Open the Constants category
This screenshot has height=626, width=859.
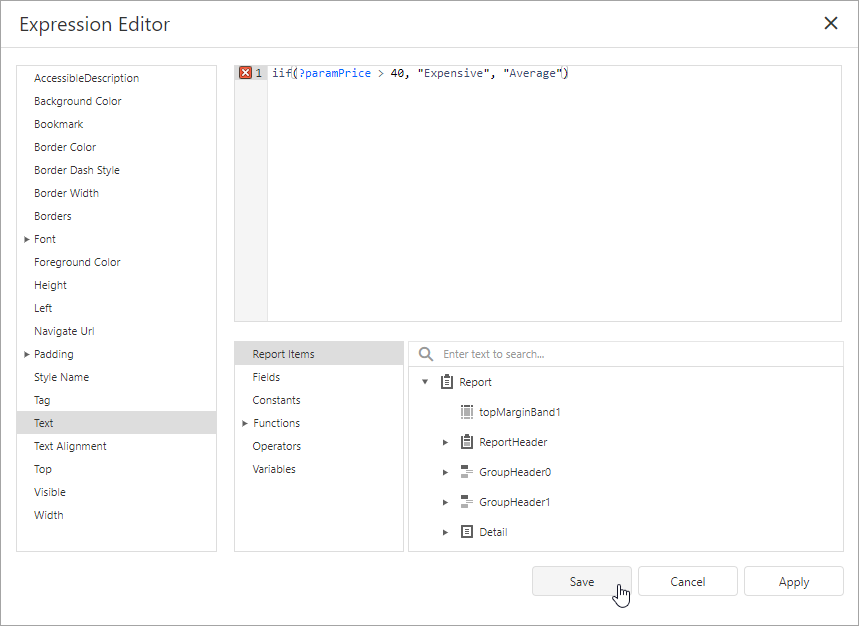275,399
